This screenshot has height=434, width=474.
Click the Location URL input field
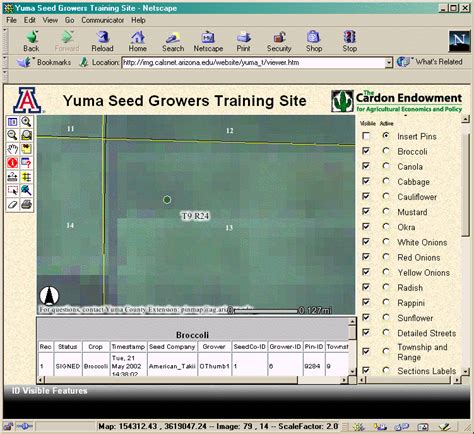coord(254,63)
